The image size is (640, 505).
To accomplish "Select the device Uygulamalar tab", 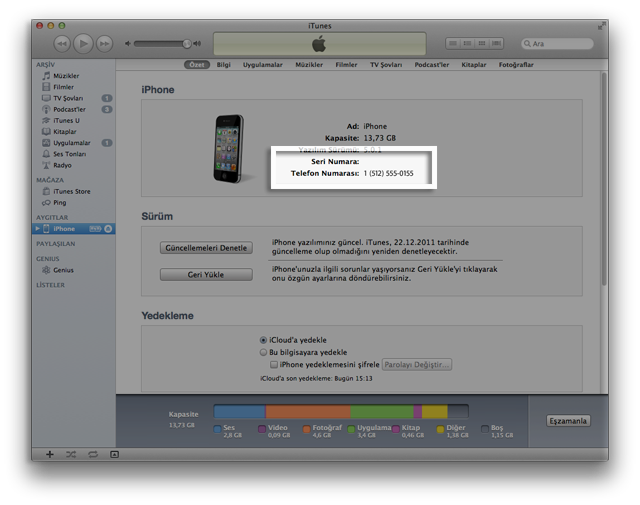I will point(263,65).
